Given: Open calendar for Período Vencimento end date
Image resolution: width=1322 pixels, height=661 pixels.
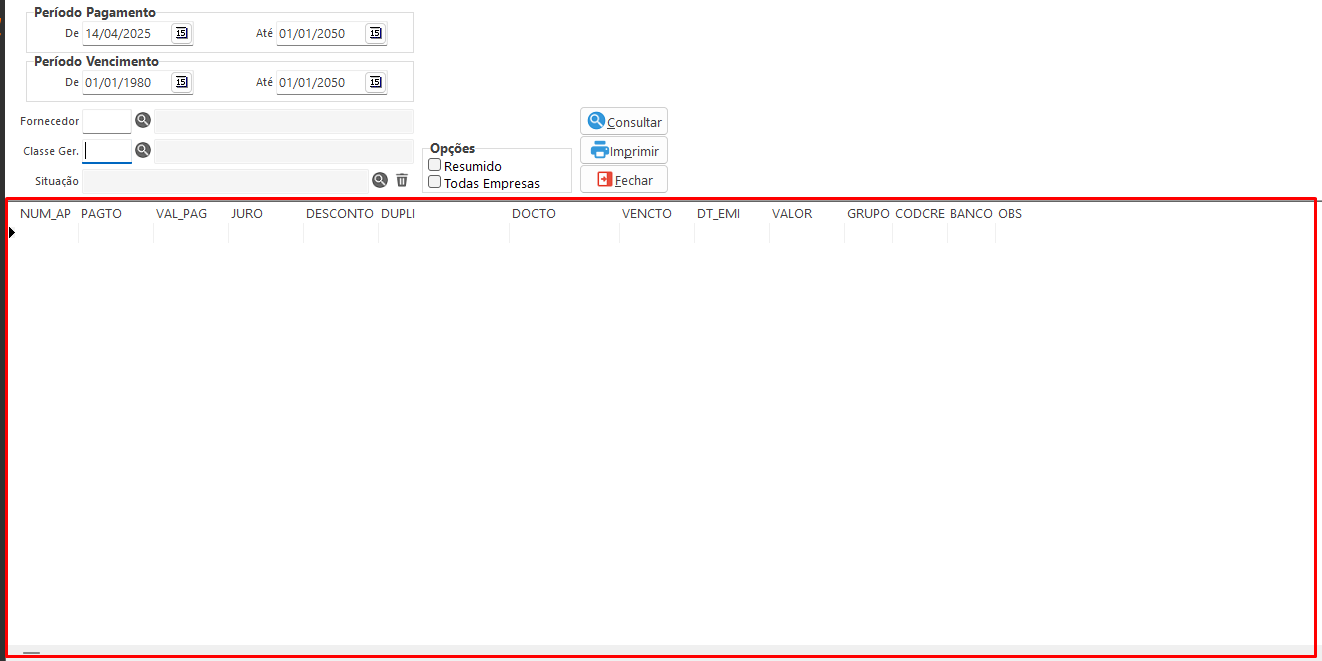Looking at the screenshot, I should click(375, 82).
